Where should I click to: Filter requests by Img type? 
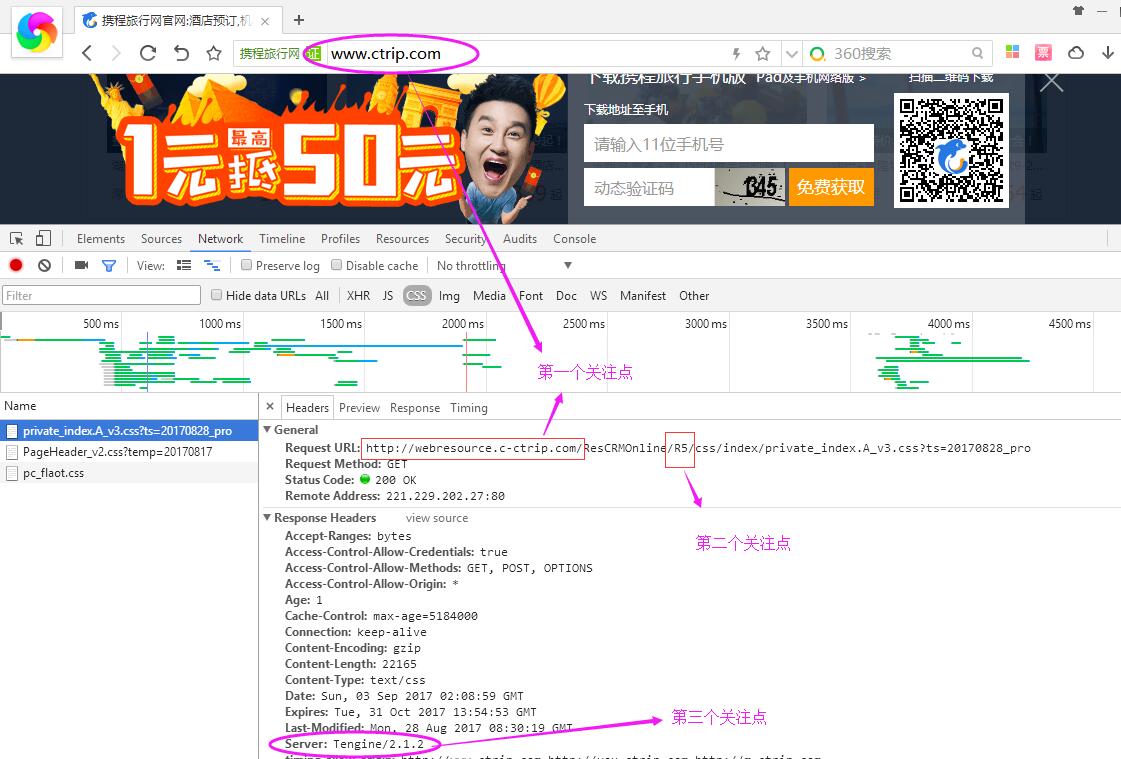tap(449, 295)
